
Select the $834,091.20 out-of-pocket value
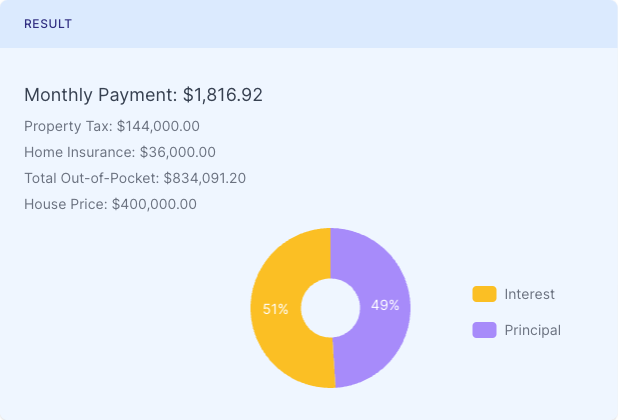(205, 178)
